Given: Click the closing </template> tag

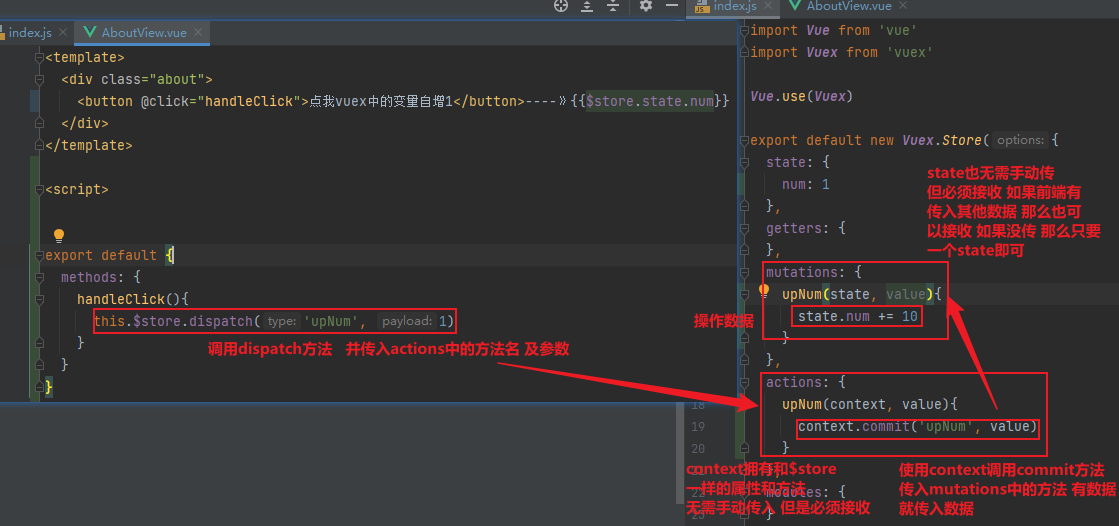Looking at the screenshot, I should pyautogui.click(x=88, y=146).
